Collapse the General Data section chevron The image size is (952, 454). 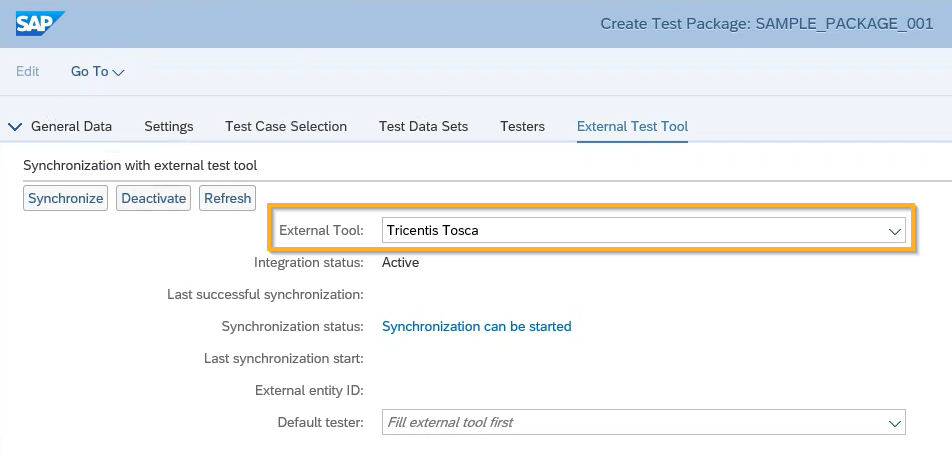[14, 127]
